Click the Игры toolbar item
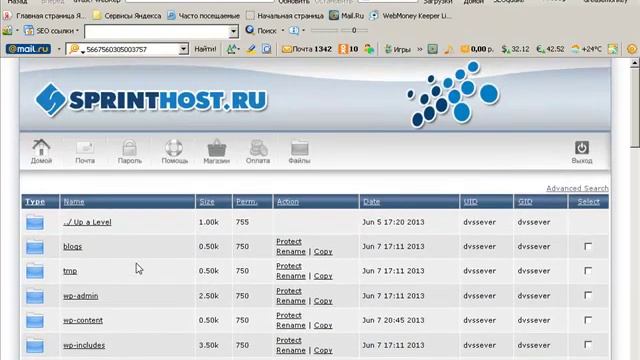Viewport: 640px width, 360px height. [397, 49]
